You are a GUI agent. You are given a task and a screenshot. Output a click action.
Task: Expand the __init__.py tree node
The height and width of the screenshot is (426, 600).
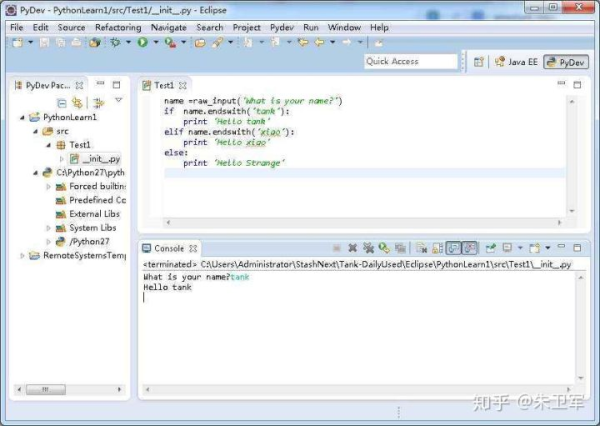(62, 159)
